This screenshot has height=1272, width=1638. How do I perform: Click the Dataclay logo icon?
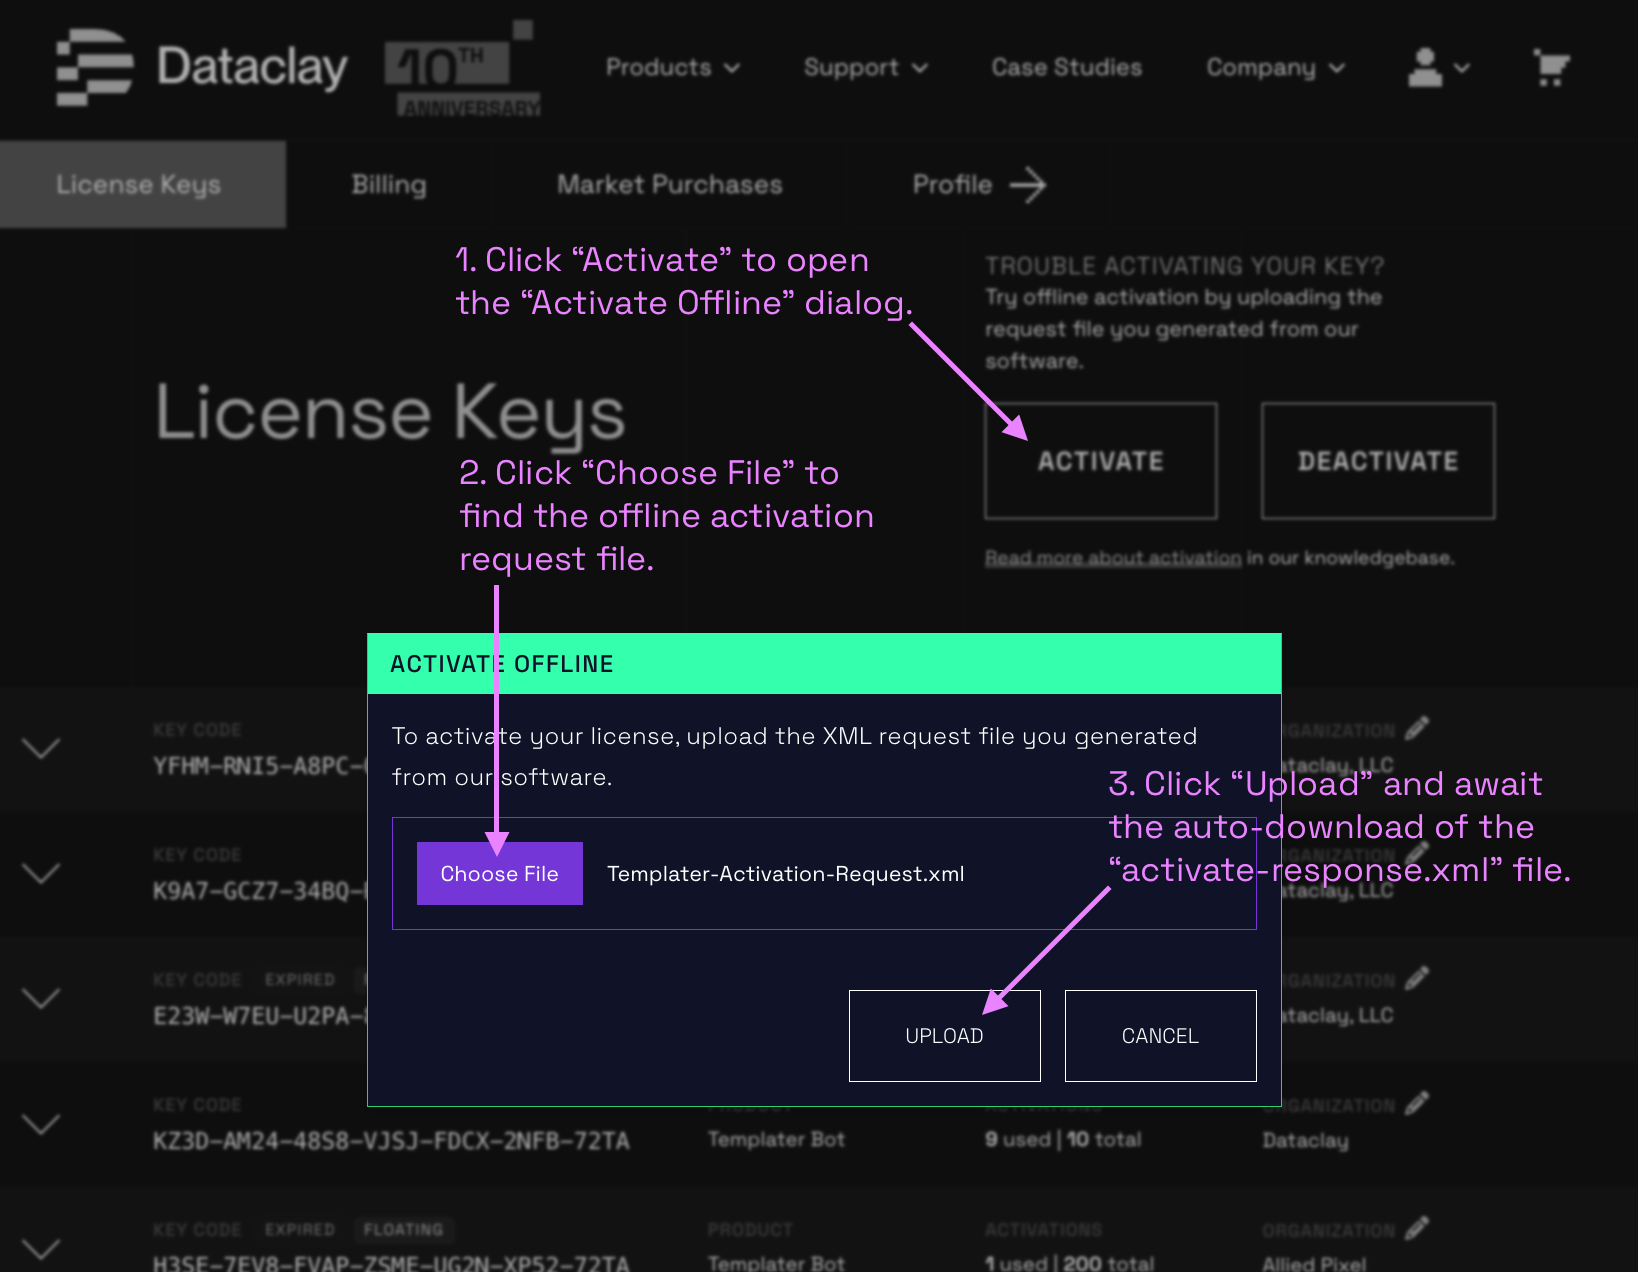tap(94, 67)
